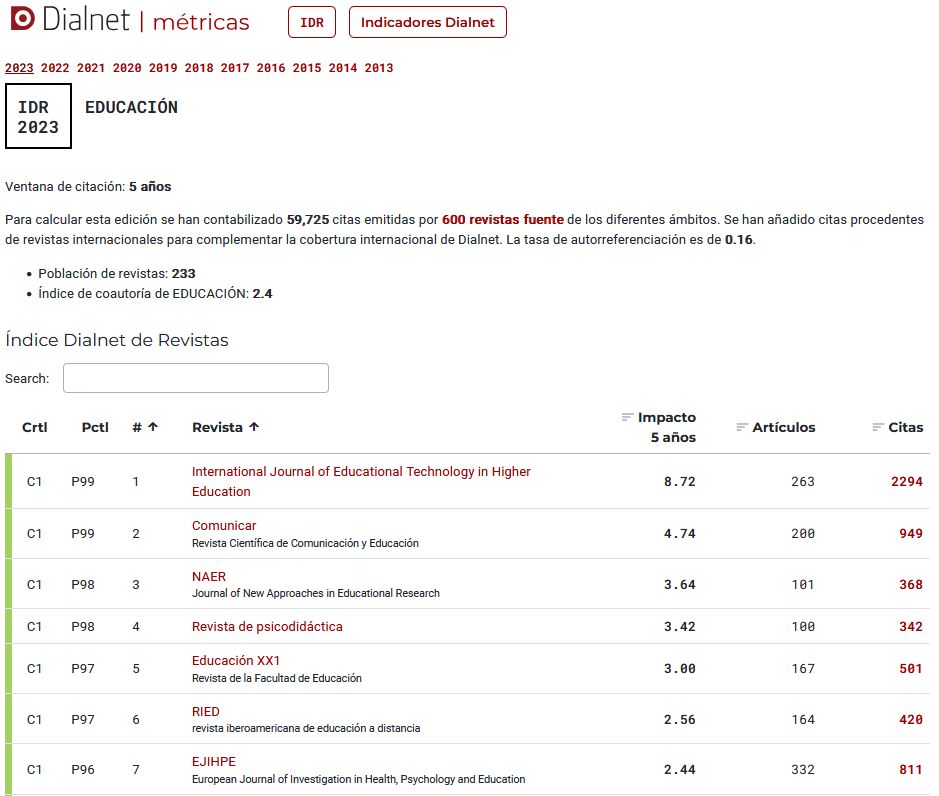Click citation count 501 for Educación XX1
The height and width of the screenshot is (796, 939).
pos(911,668)
